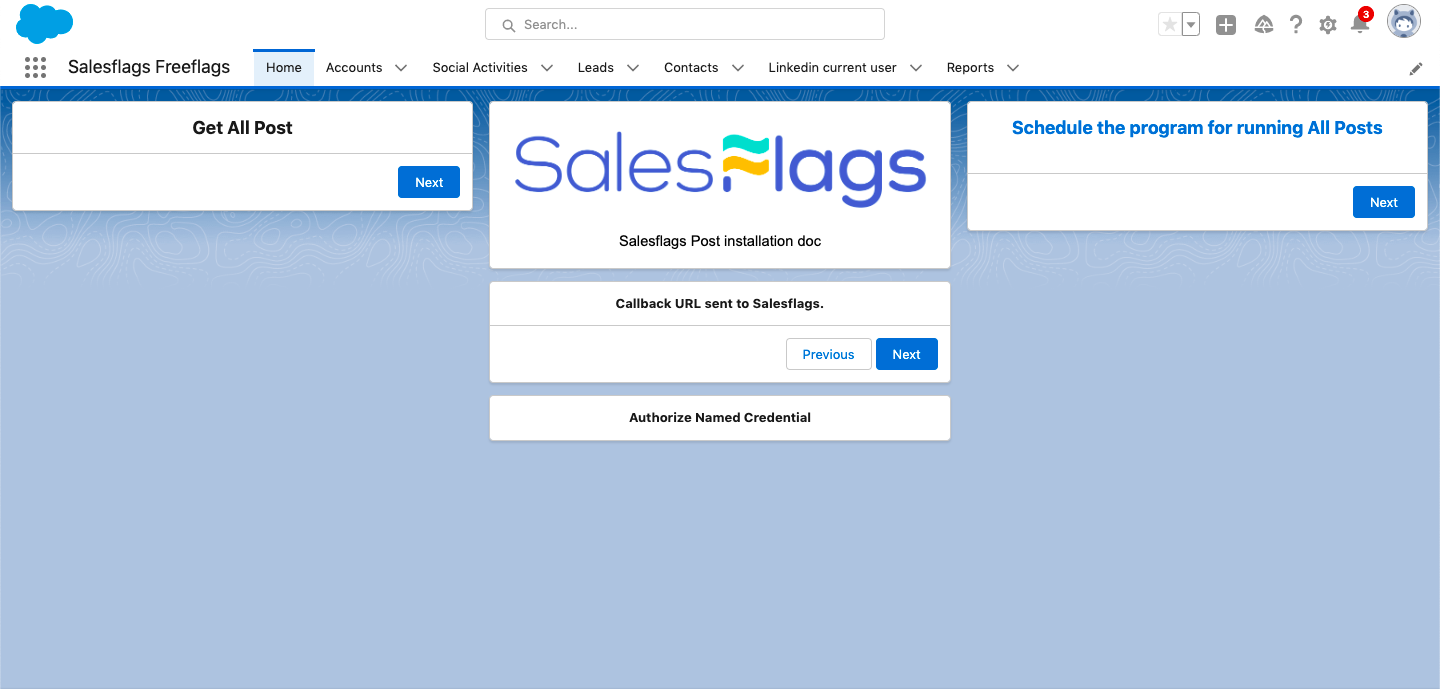Viewport: 1440px width, 689px height.
Task: Open the Global Actions plus icon
Action: click(x=1226, y=25)
